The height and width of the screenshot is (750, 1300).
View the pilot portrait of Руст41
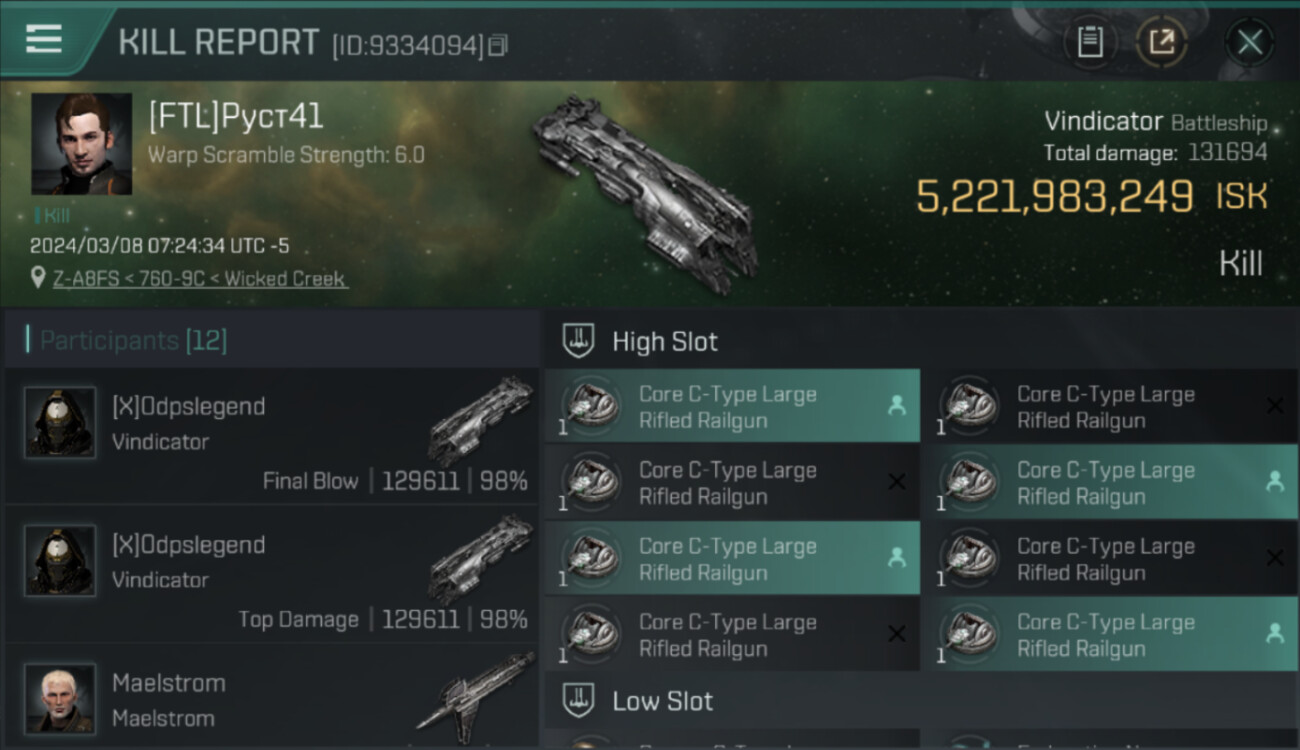(81, 144)
